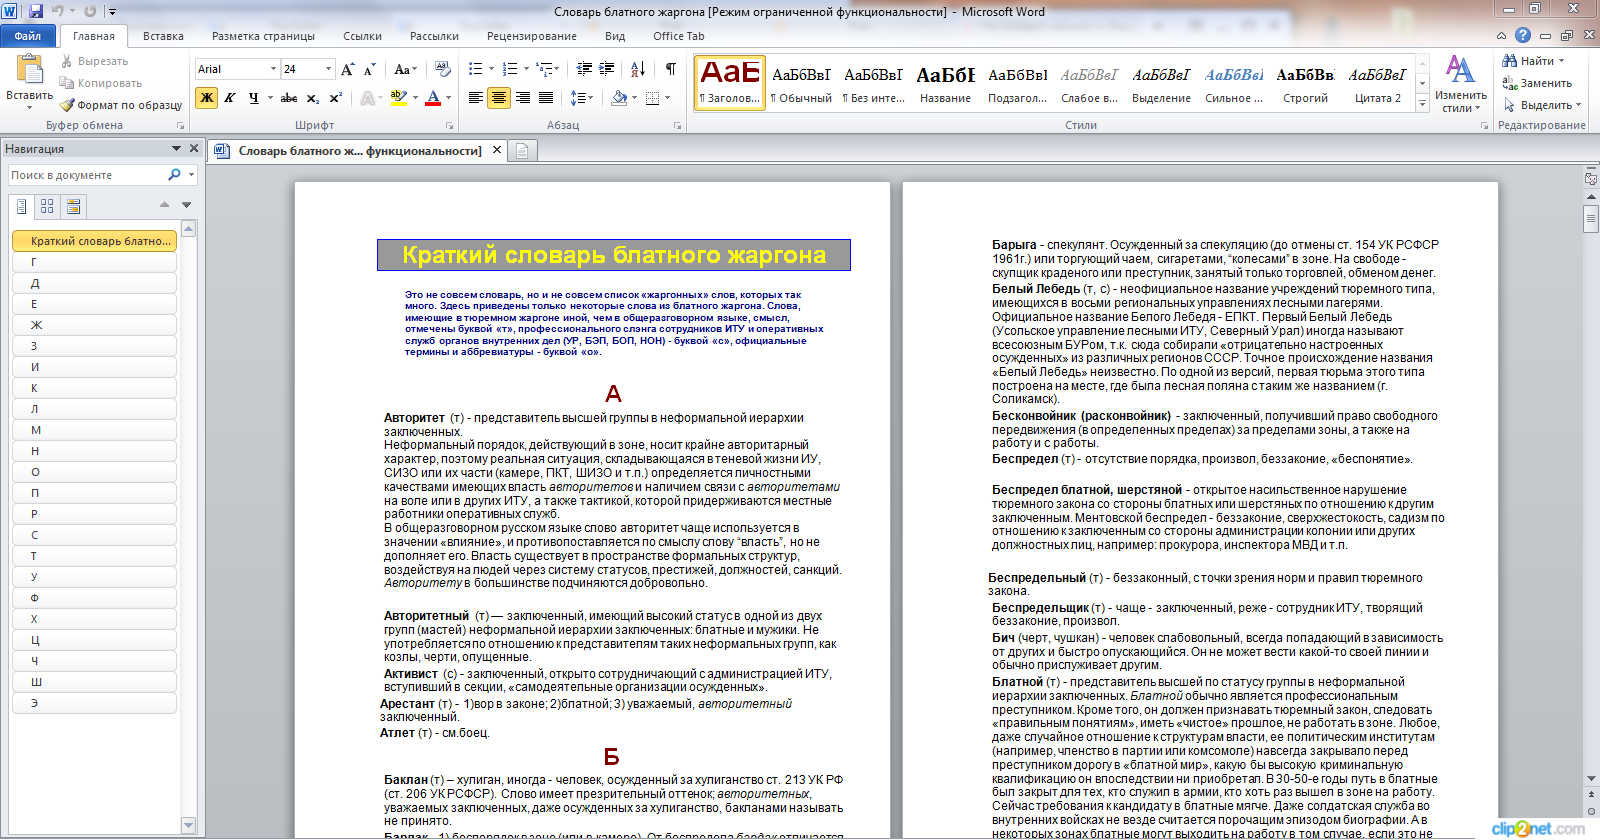Toggle strikethrough (abc) formatting
The image size is (1600, 840).
coord(289,98)
